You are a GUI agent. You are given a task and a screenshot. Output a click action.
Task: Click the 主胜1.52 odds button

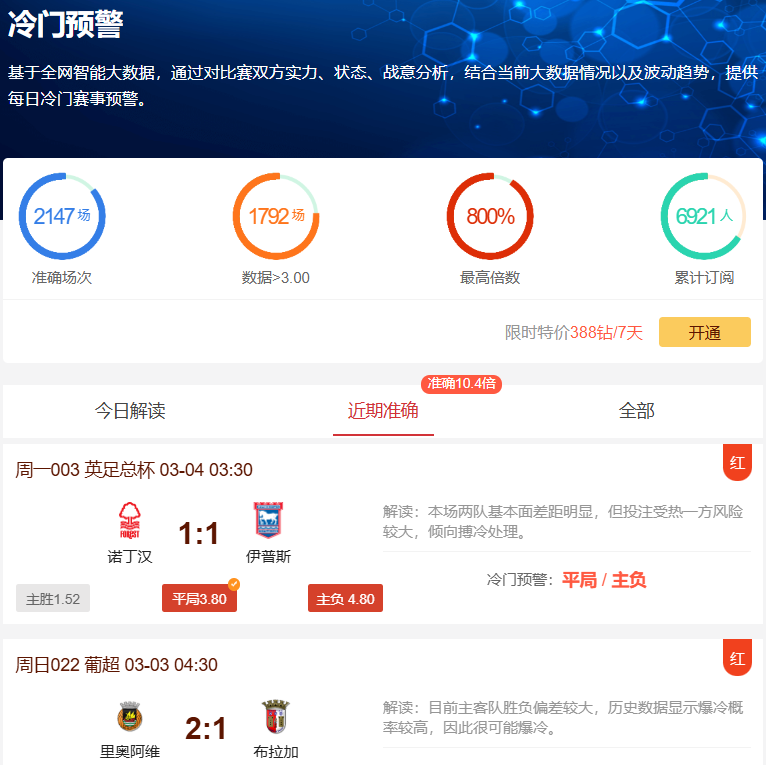point(53,598)
